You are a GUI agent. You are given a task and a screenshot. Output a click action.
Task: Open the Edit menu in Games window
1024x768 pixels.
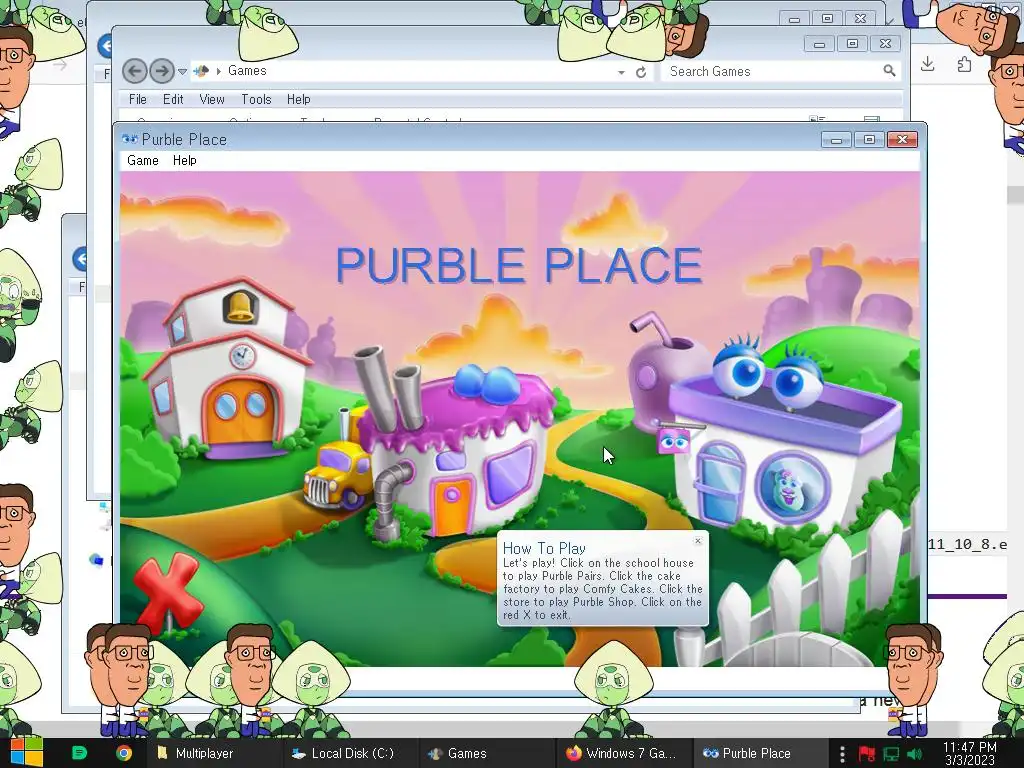pos(173,99)
